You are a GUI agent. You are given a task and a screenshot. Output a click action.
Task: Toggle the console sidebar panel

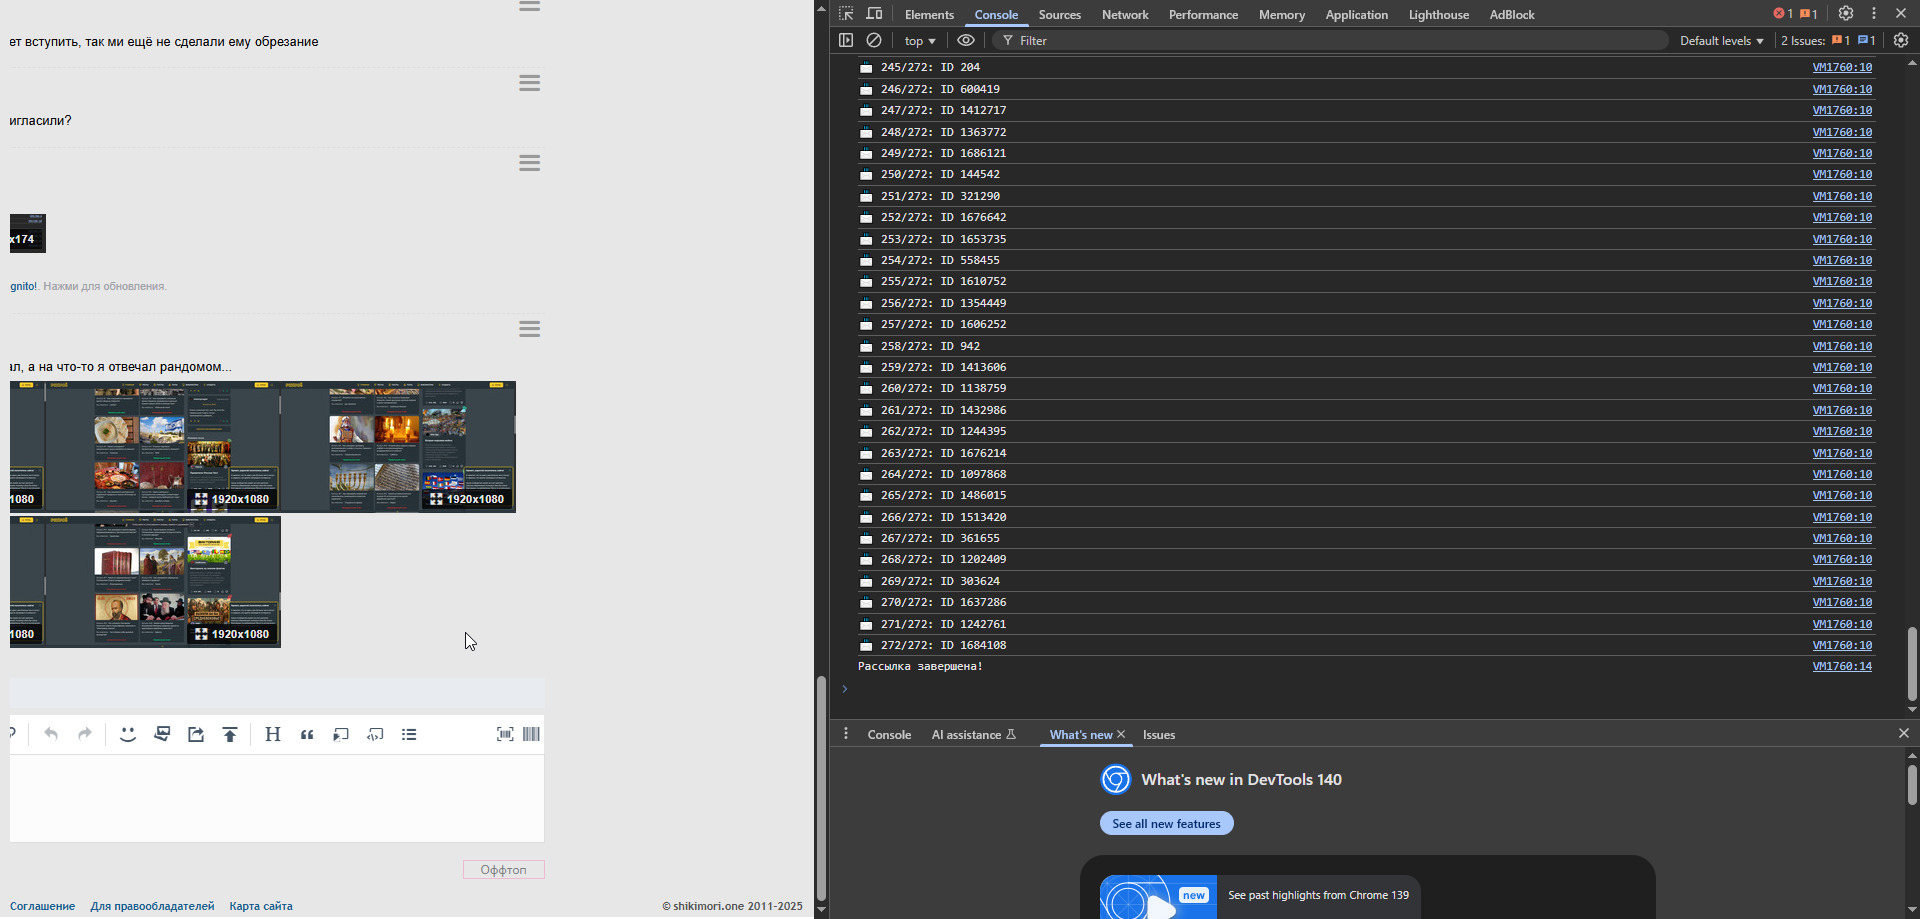tap(846, 41)
